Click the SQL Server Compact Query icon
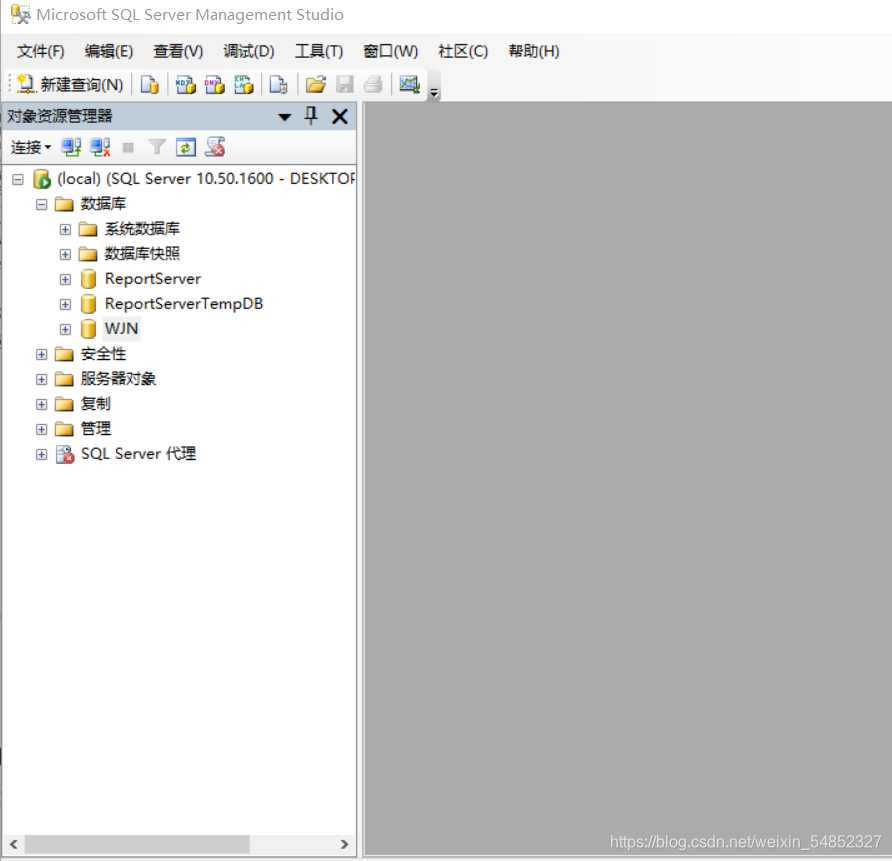The height and width of the screenshot is (861, 892). [x=278, y=85]
